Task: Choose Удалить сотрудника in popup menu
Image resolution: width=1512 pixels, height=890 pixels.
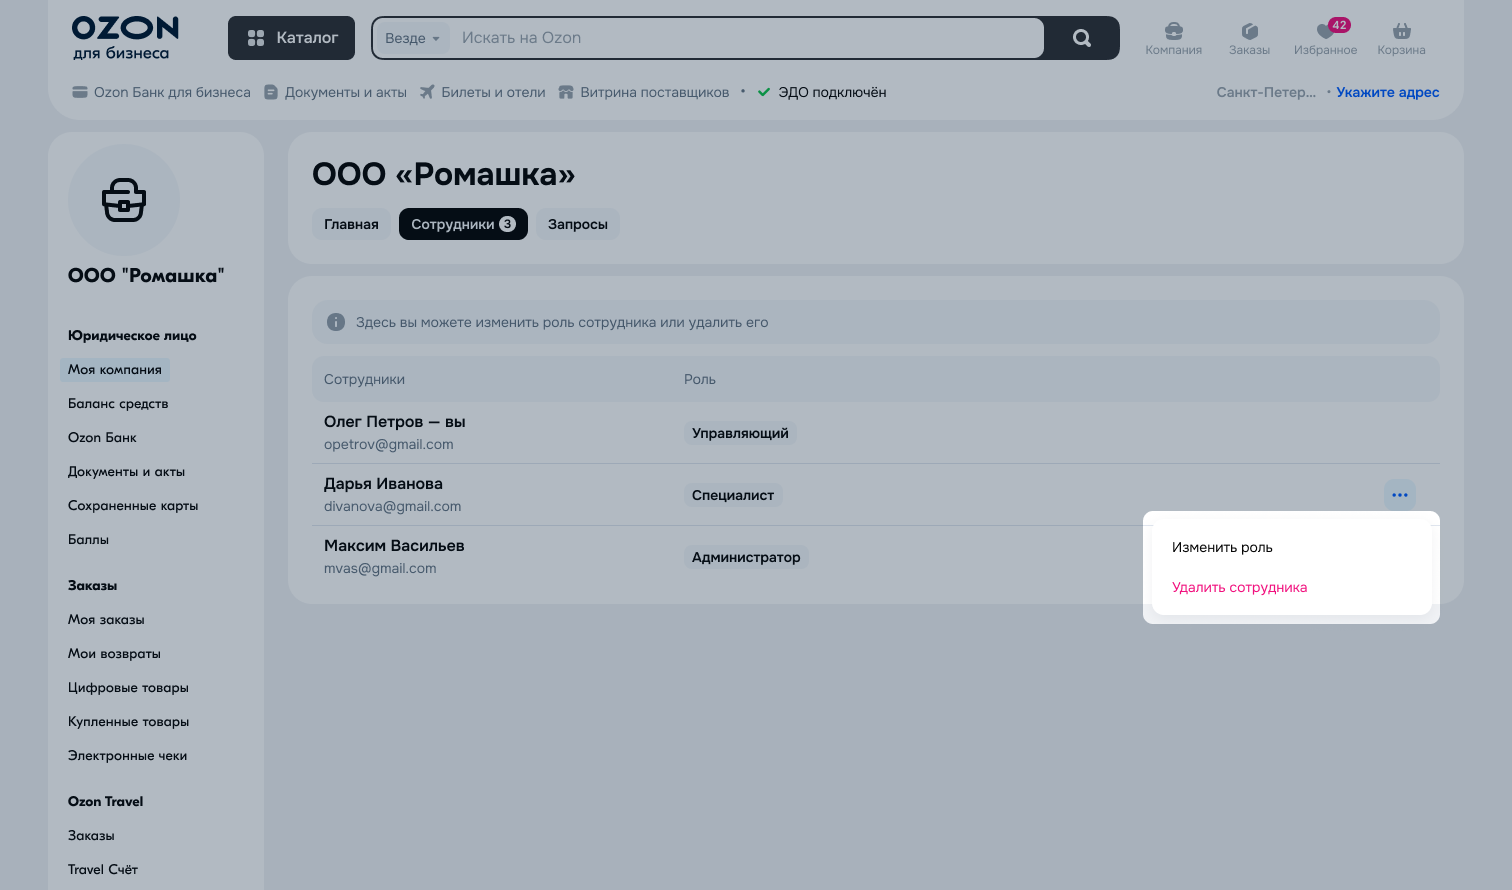Action: tap(1239, 587)
